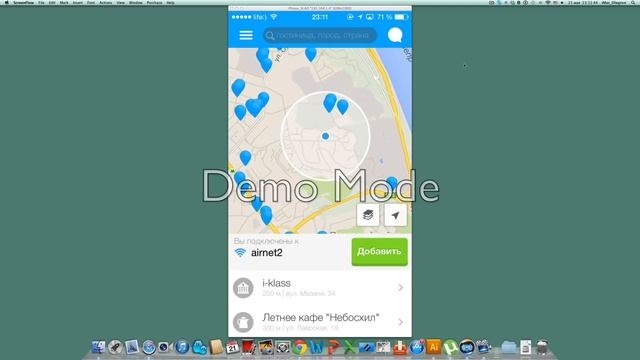Open the Font menu

(91, 2)
